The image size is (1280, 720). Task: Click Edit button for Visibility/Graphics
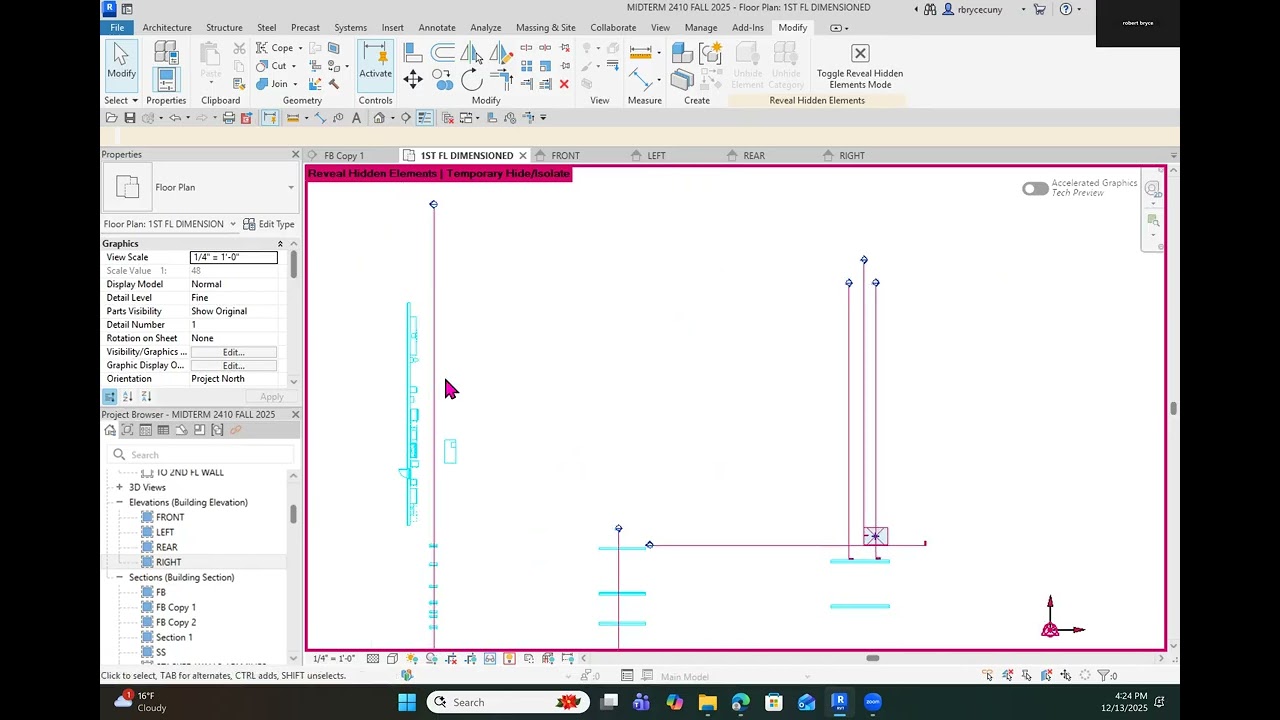[x=233, y=352]
